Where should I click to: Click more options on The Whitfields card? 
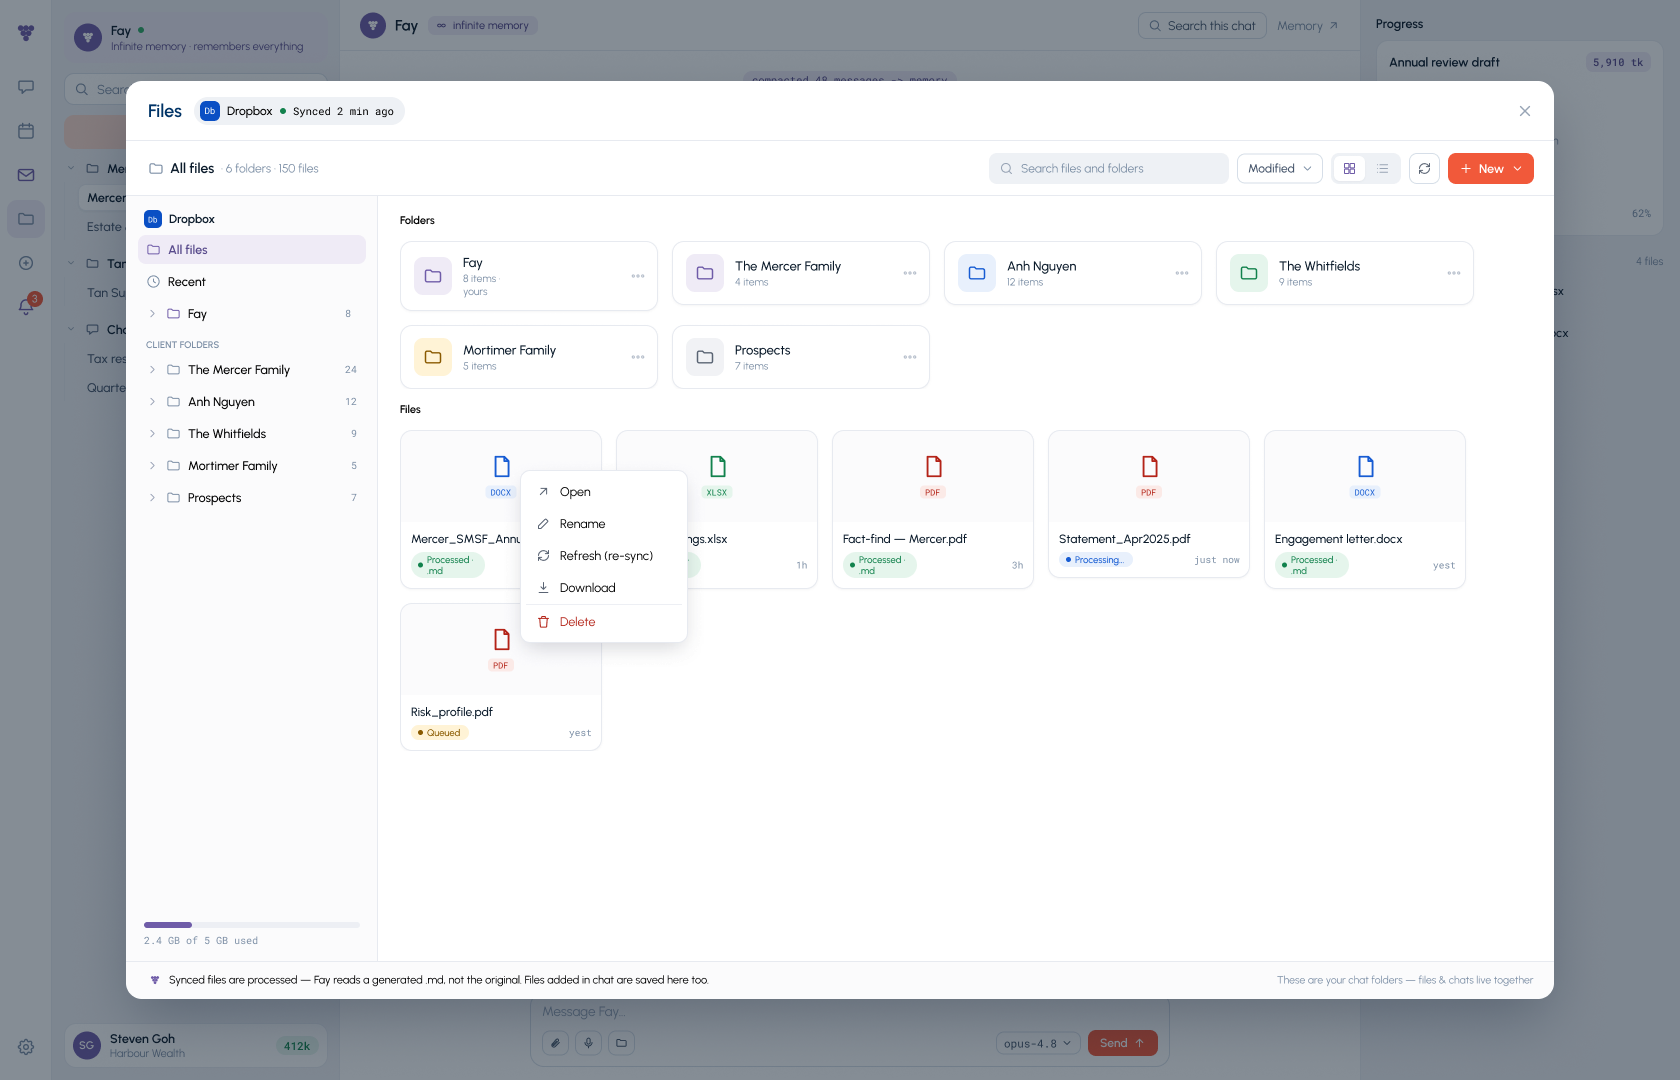coord(1454,273)
